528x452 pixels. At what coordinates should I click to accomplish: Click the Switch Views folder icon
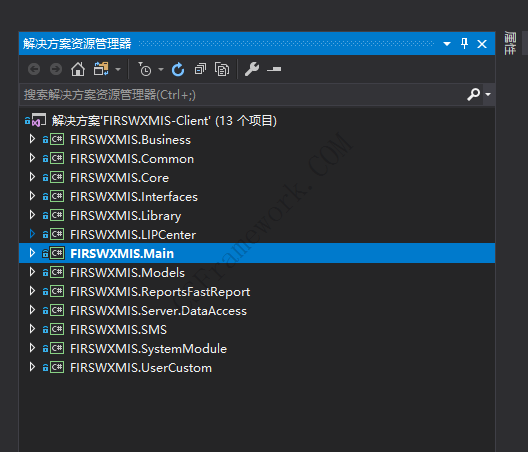pyautogui.click(x=101, y=69)
